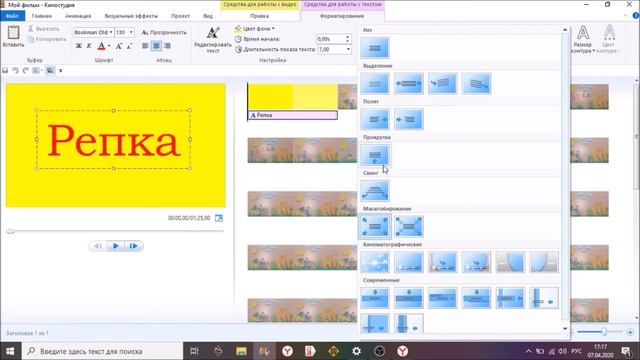Viewport: 640px width, 360px height.
Task: Apply second Современные effect in top row
Action: coord(409,298)
